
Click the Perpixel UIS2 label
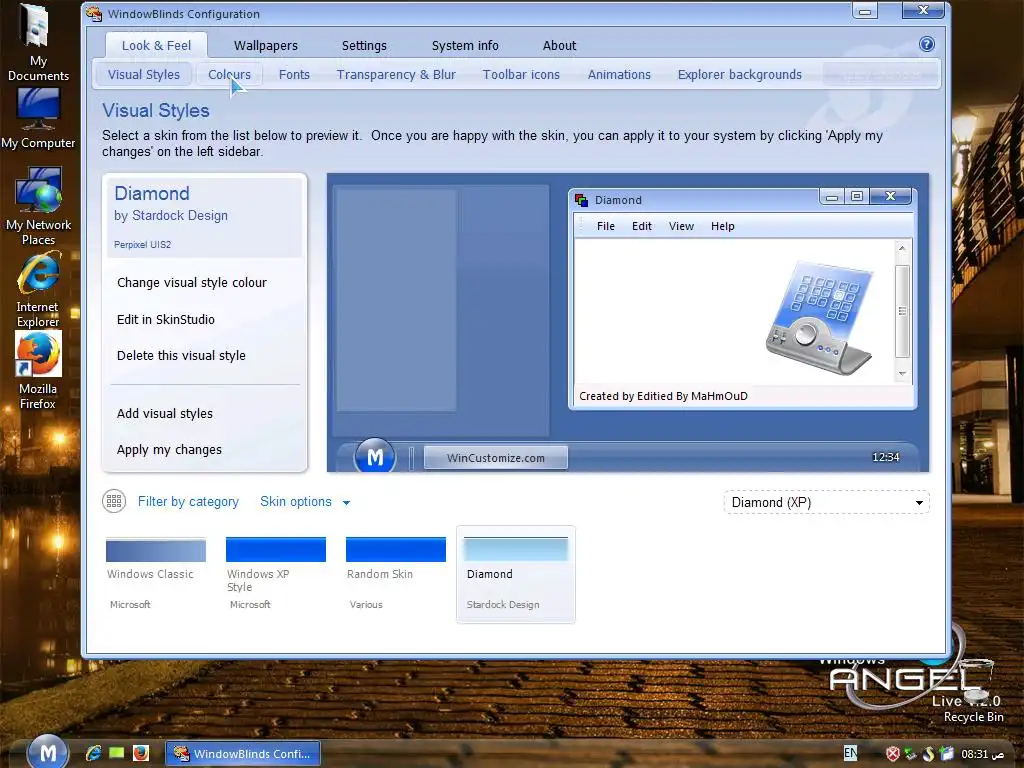142,245
